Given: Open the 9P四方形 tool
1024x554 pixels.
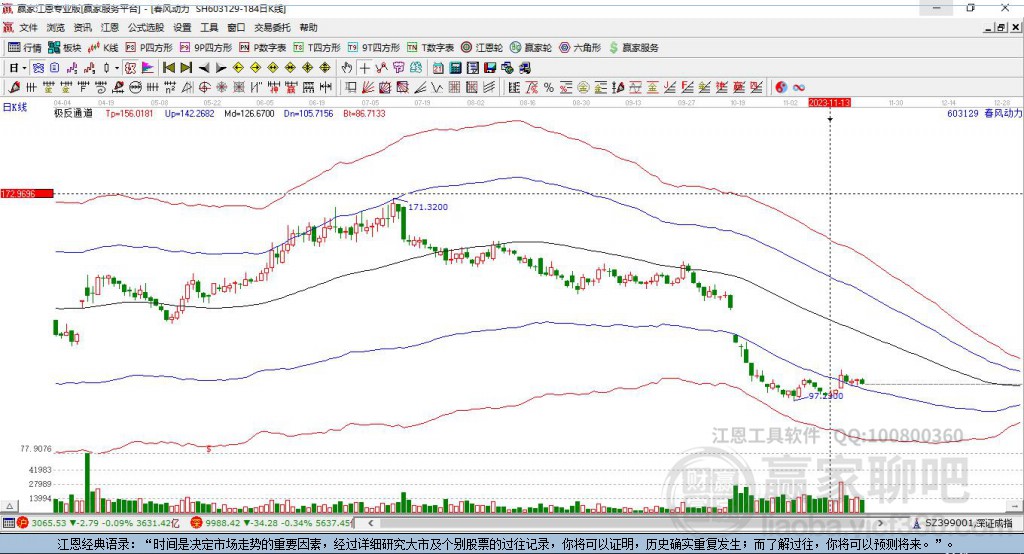Looking at the screenshot, I should point(206,48).
